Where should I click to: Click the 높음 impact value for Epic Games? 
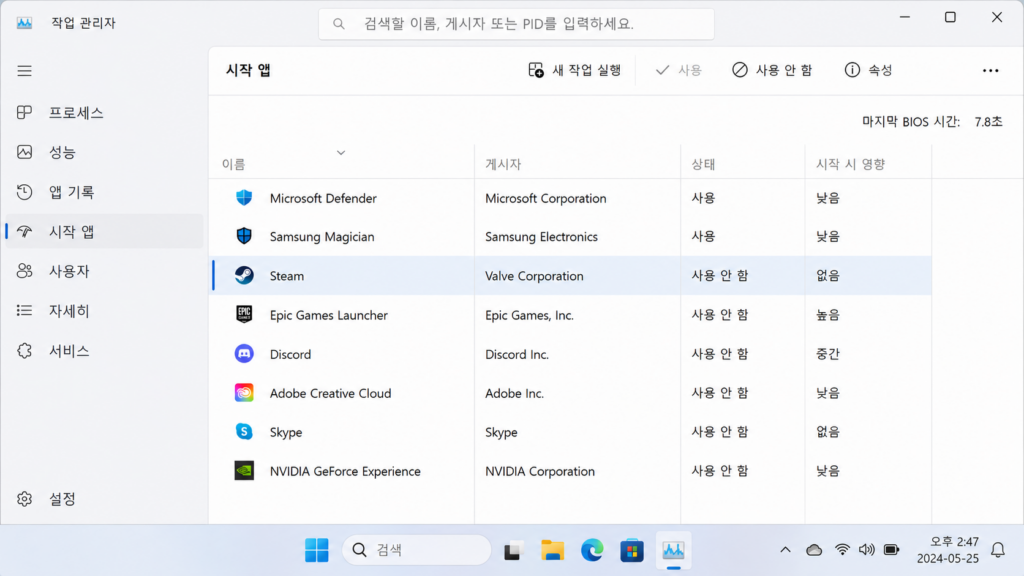pyautogui.click(x=827, y=315)
